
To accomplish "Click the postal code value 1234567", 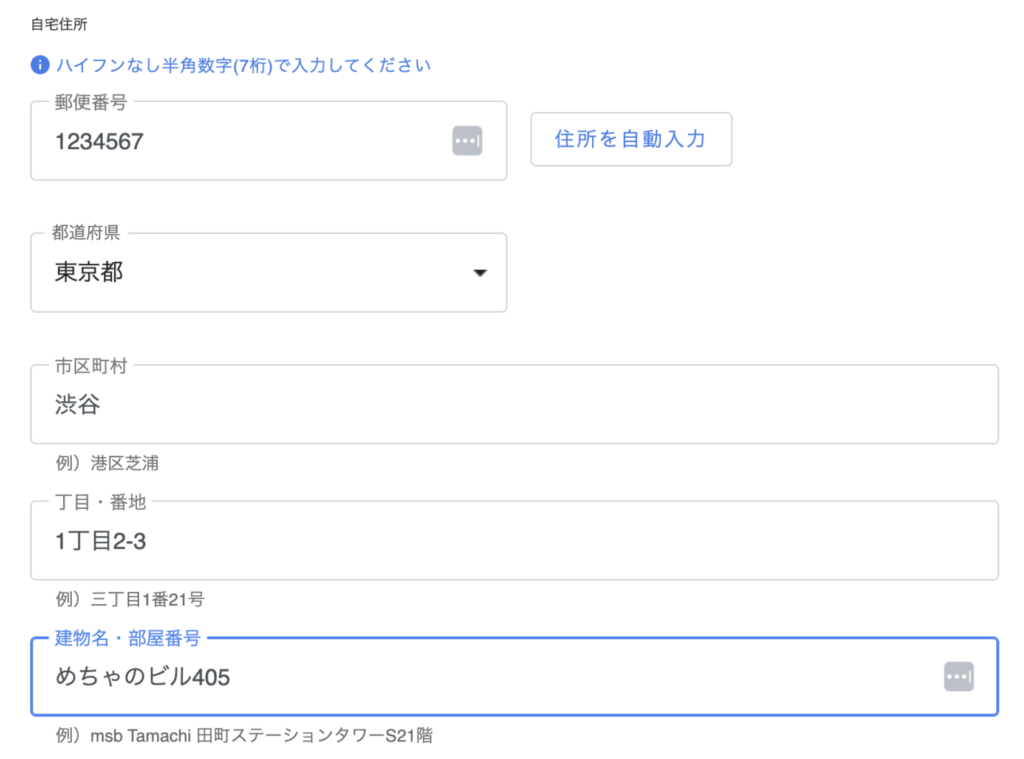I will click(x=99, y=142).
